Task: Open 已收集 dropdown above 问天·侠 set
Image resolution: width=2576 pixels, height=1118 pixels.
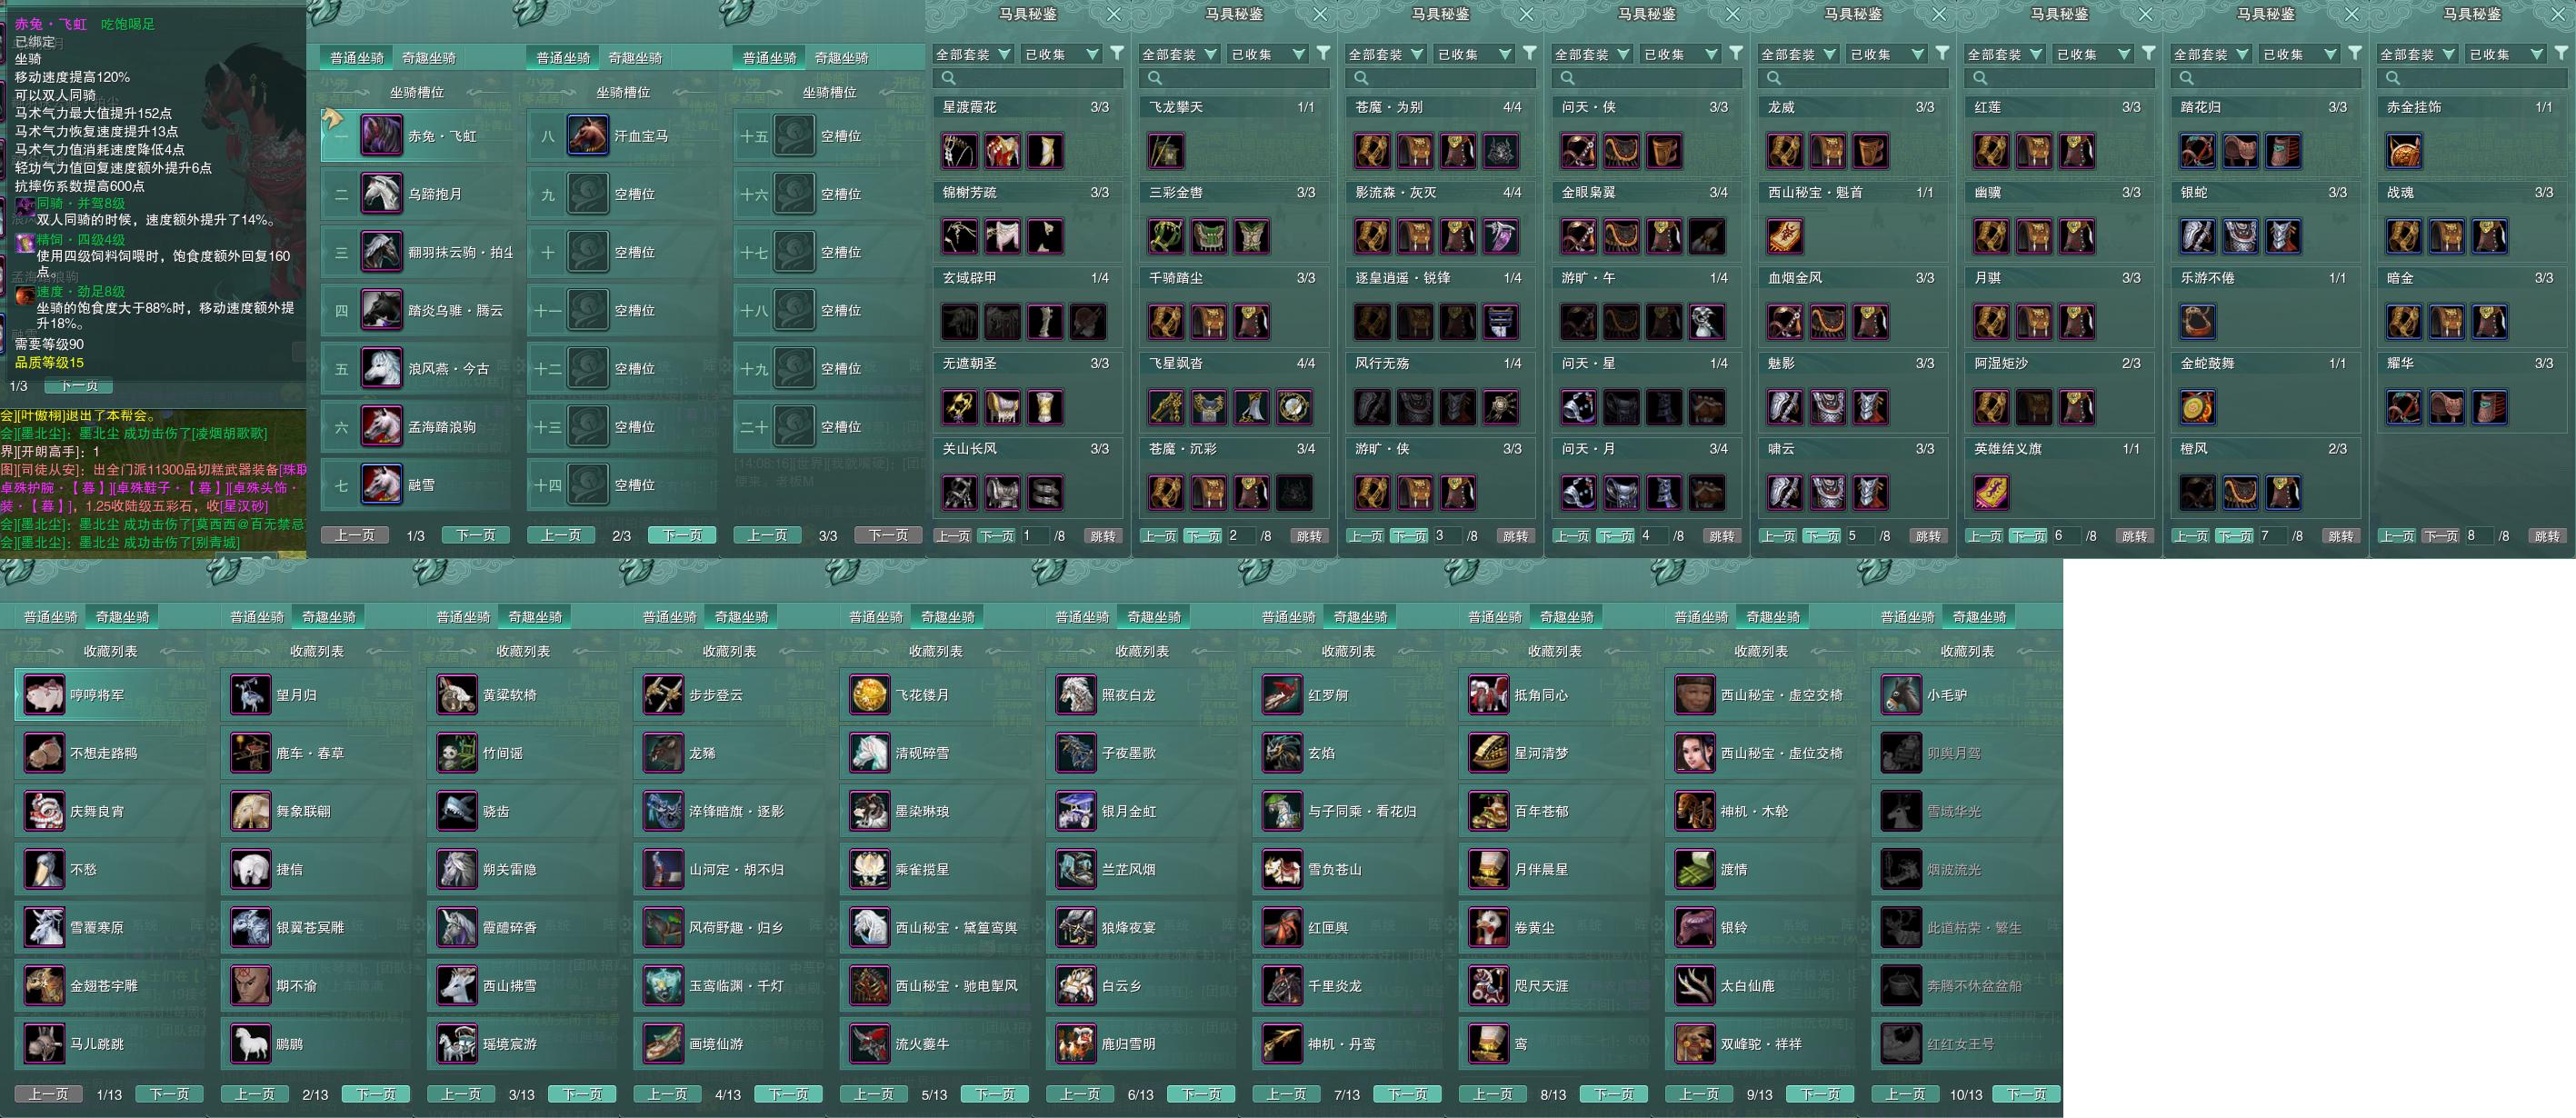Action: (x=1681, y=54)
